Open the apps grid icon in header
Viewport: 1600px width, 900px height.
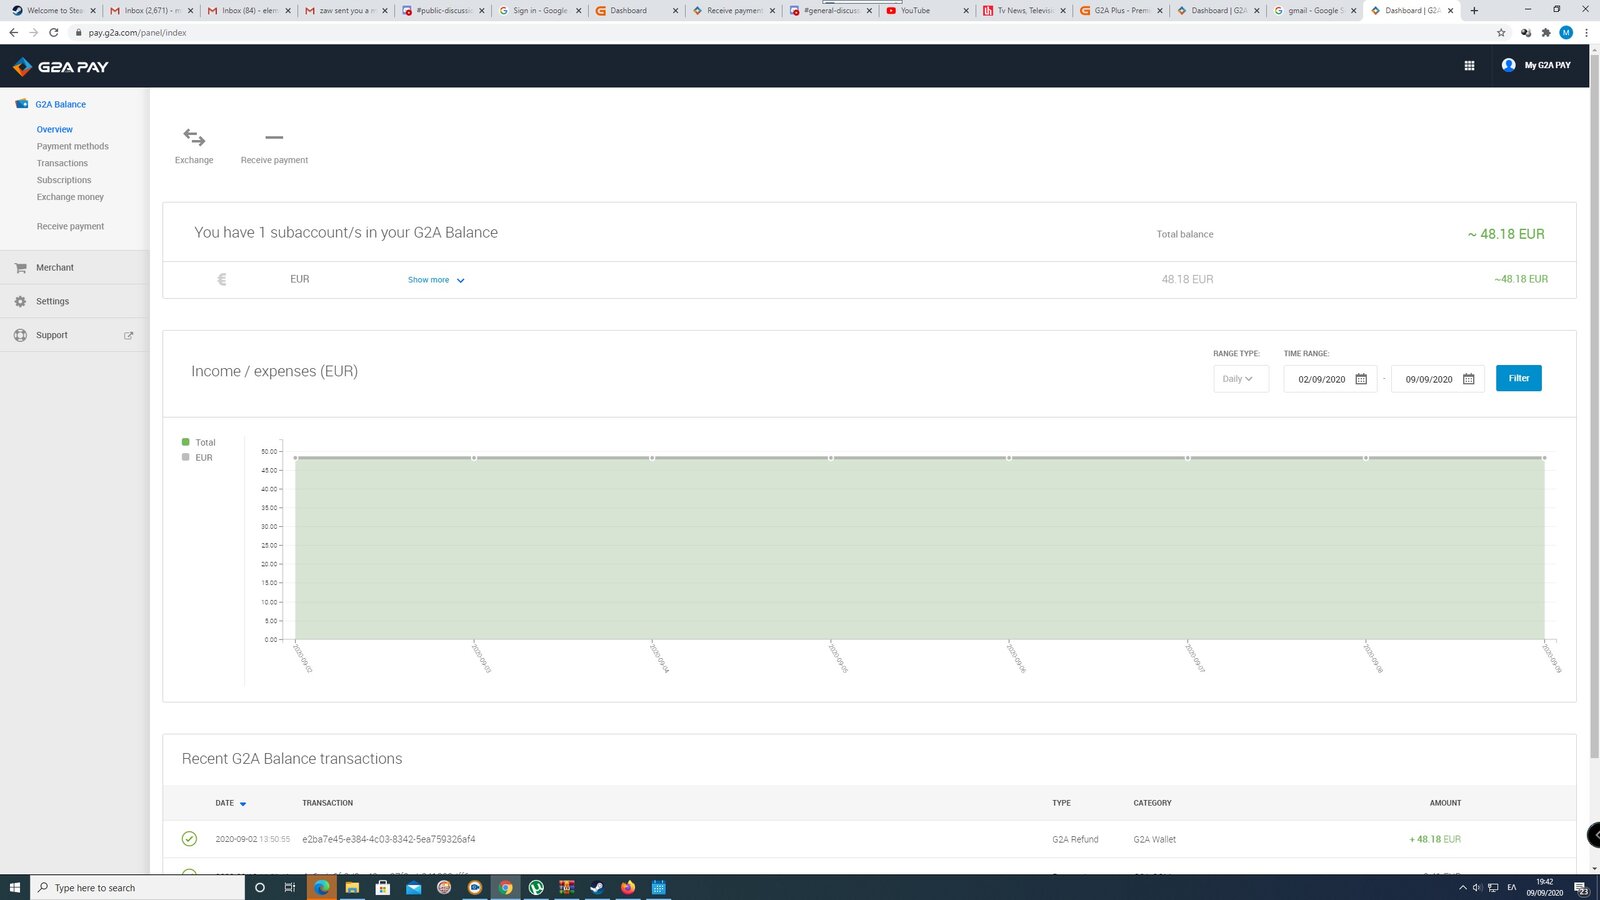1469,66
